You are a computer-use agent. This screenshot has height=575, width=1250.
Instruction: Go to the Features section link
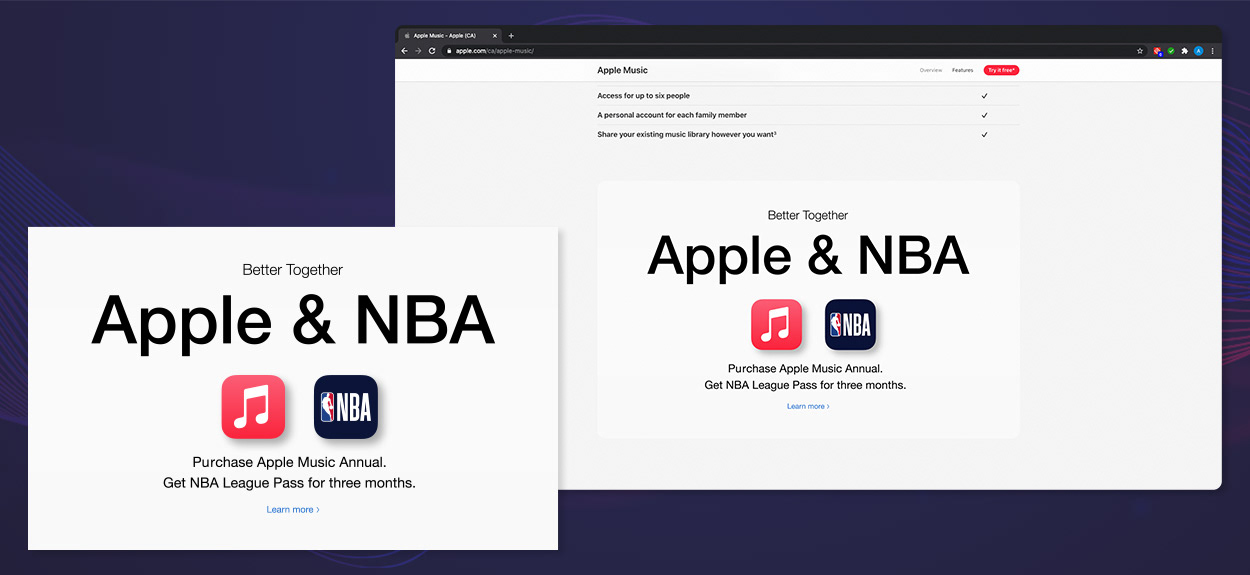tap(962, 71)
